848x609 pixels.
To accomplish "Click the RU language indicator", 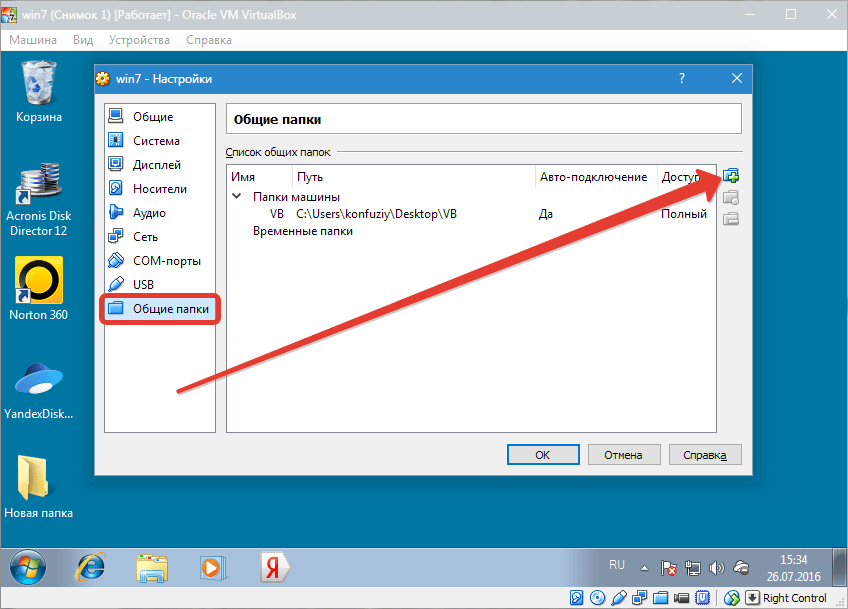I will (617, 565).
